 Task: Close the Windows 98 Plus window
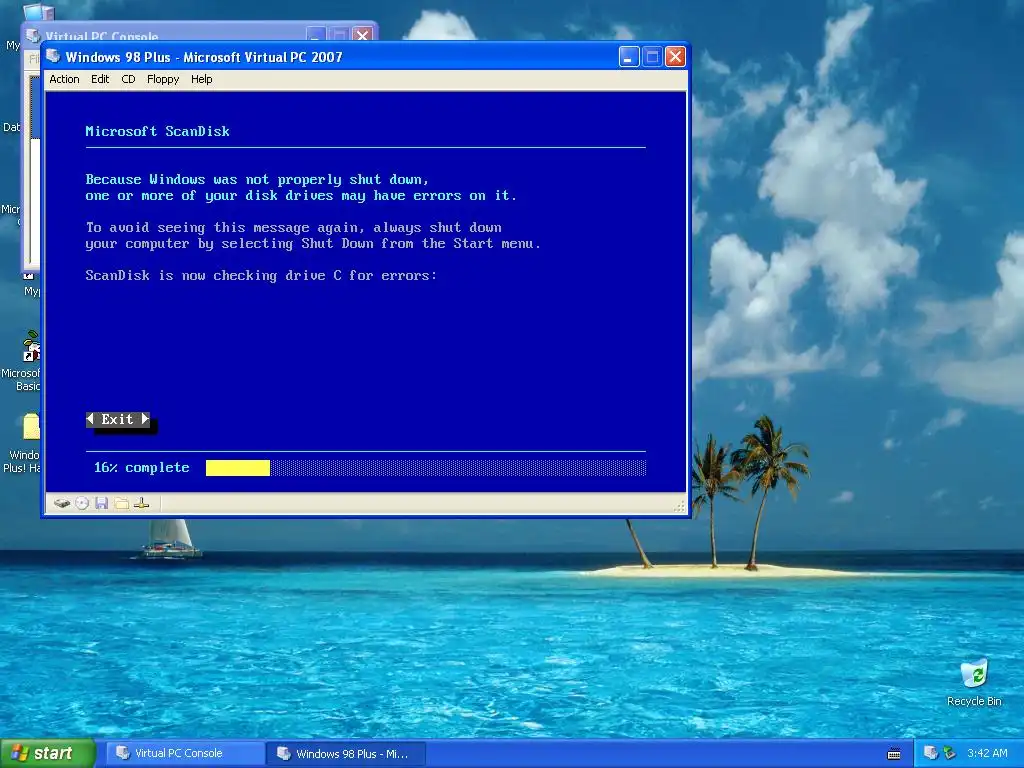(x=675, y=57)
